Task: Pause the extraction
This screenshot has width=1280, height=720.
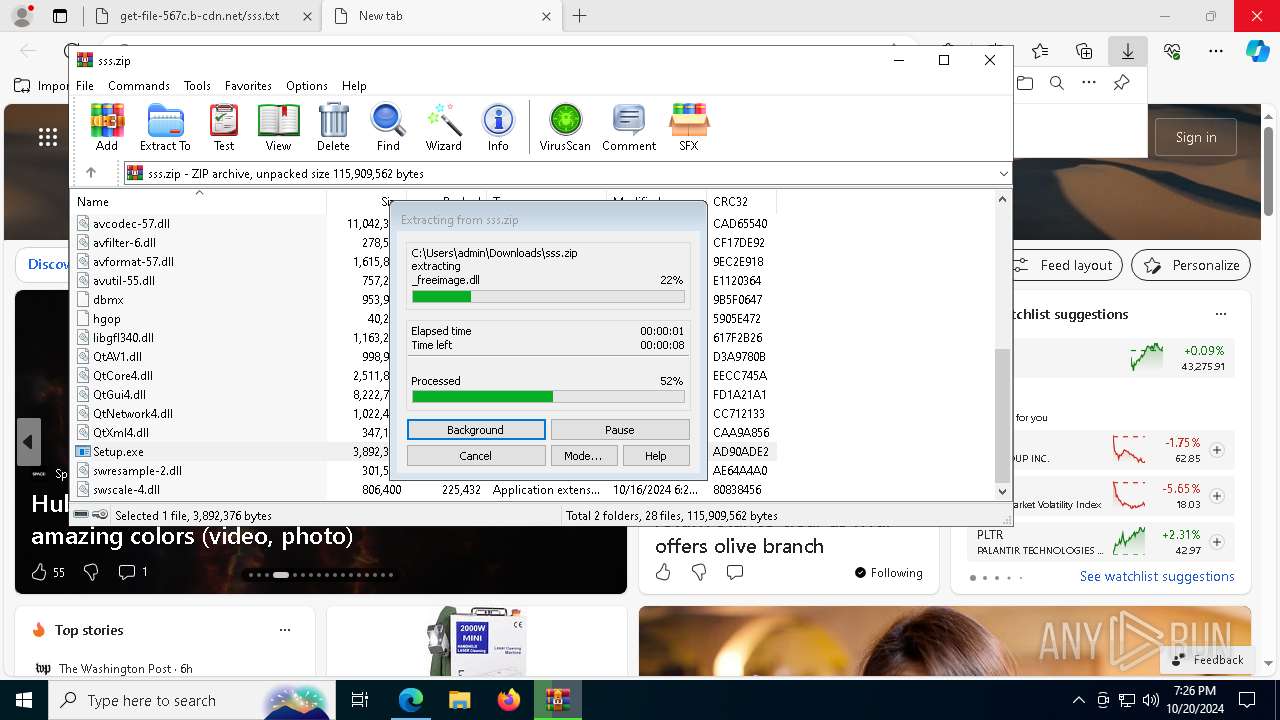Action: pos(620,430)
